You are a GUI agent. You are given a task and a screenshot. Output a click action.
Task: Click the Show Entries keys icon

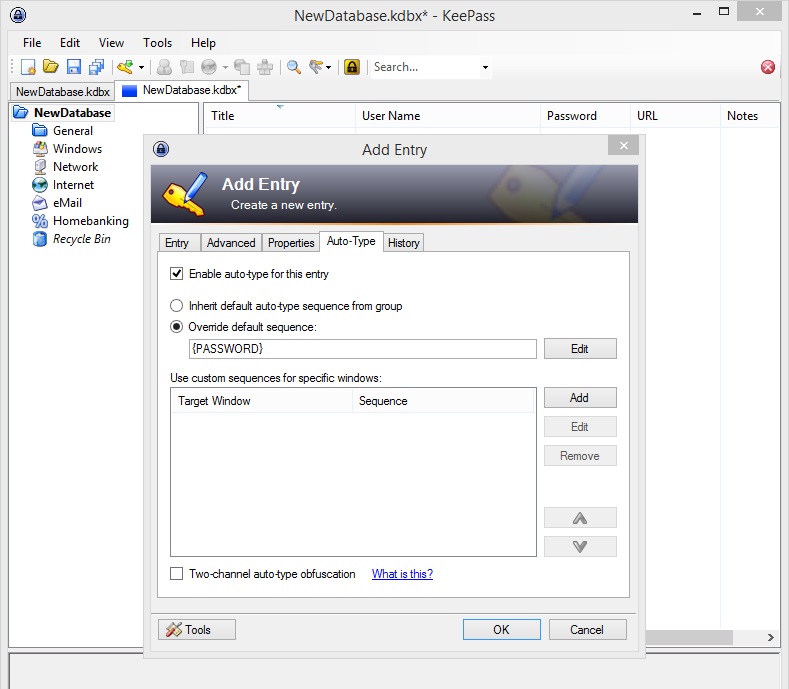click(x=316, y=67)
